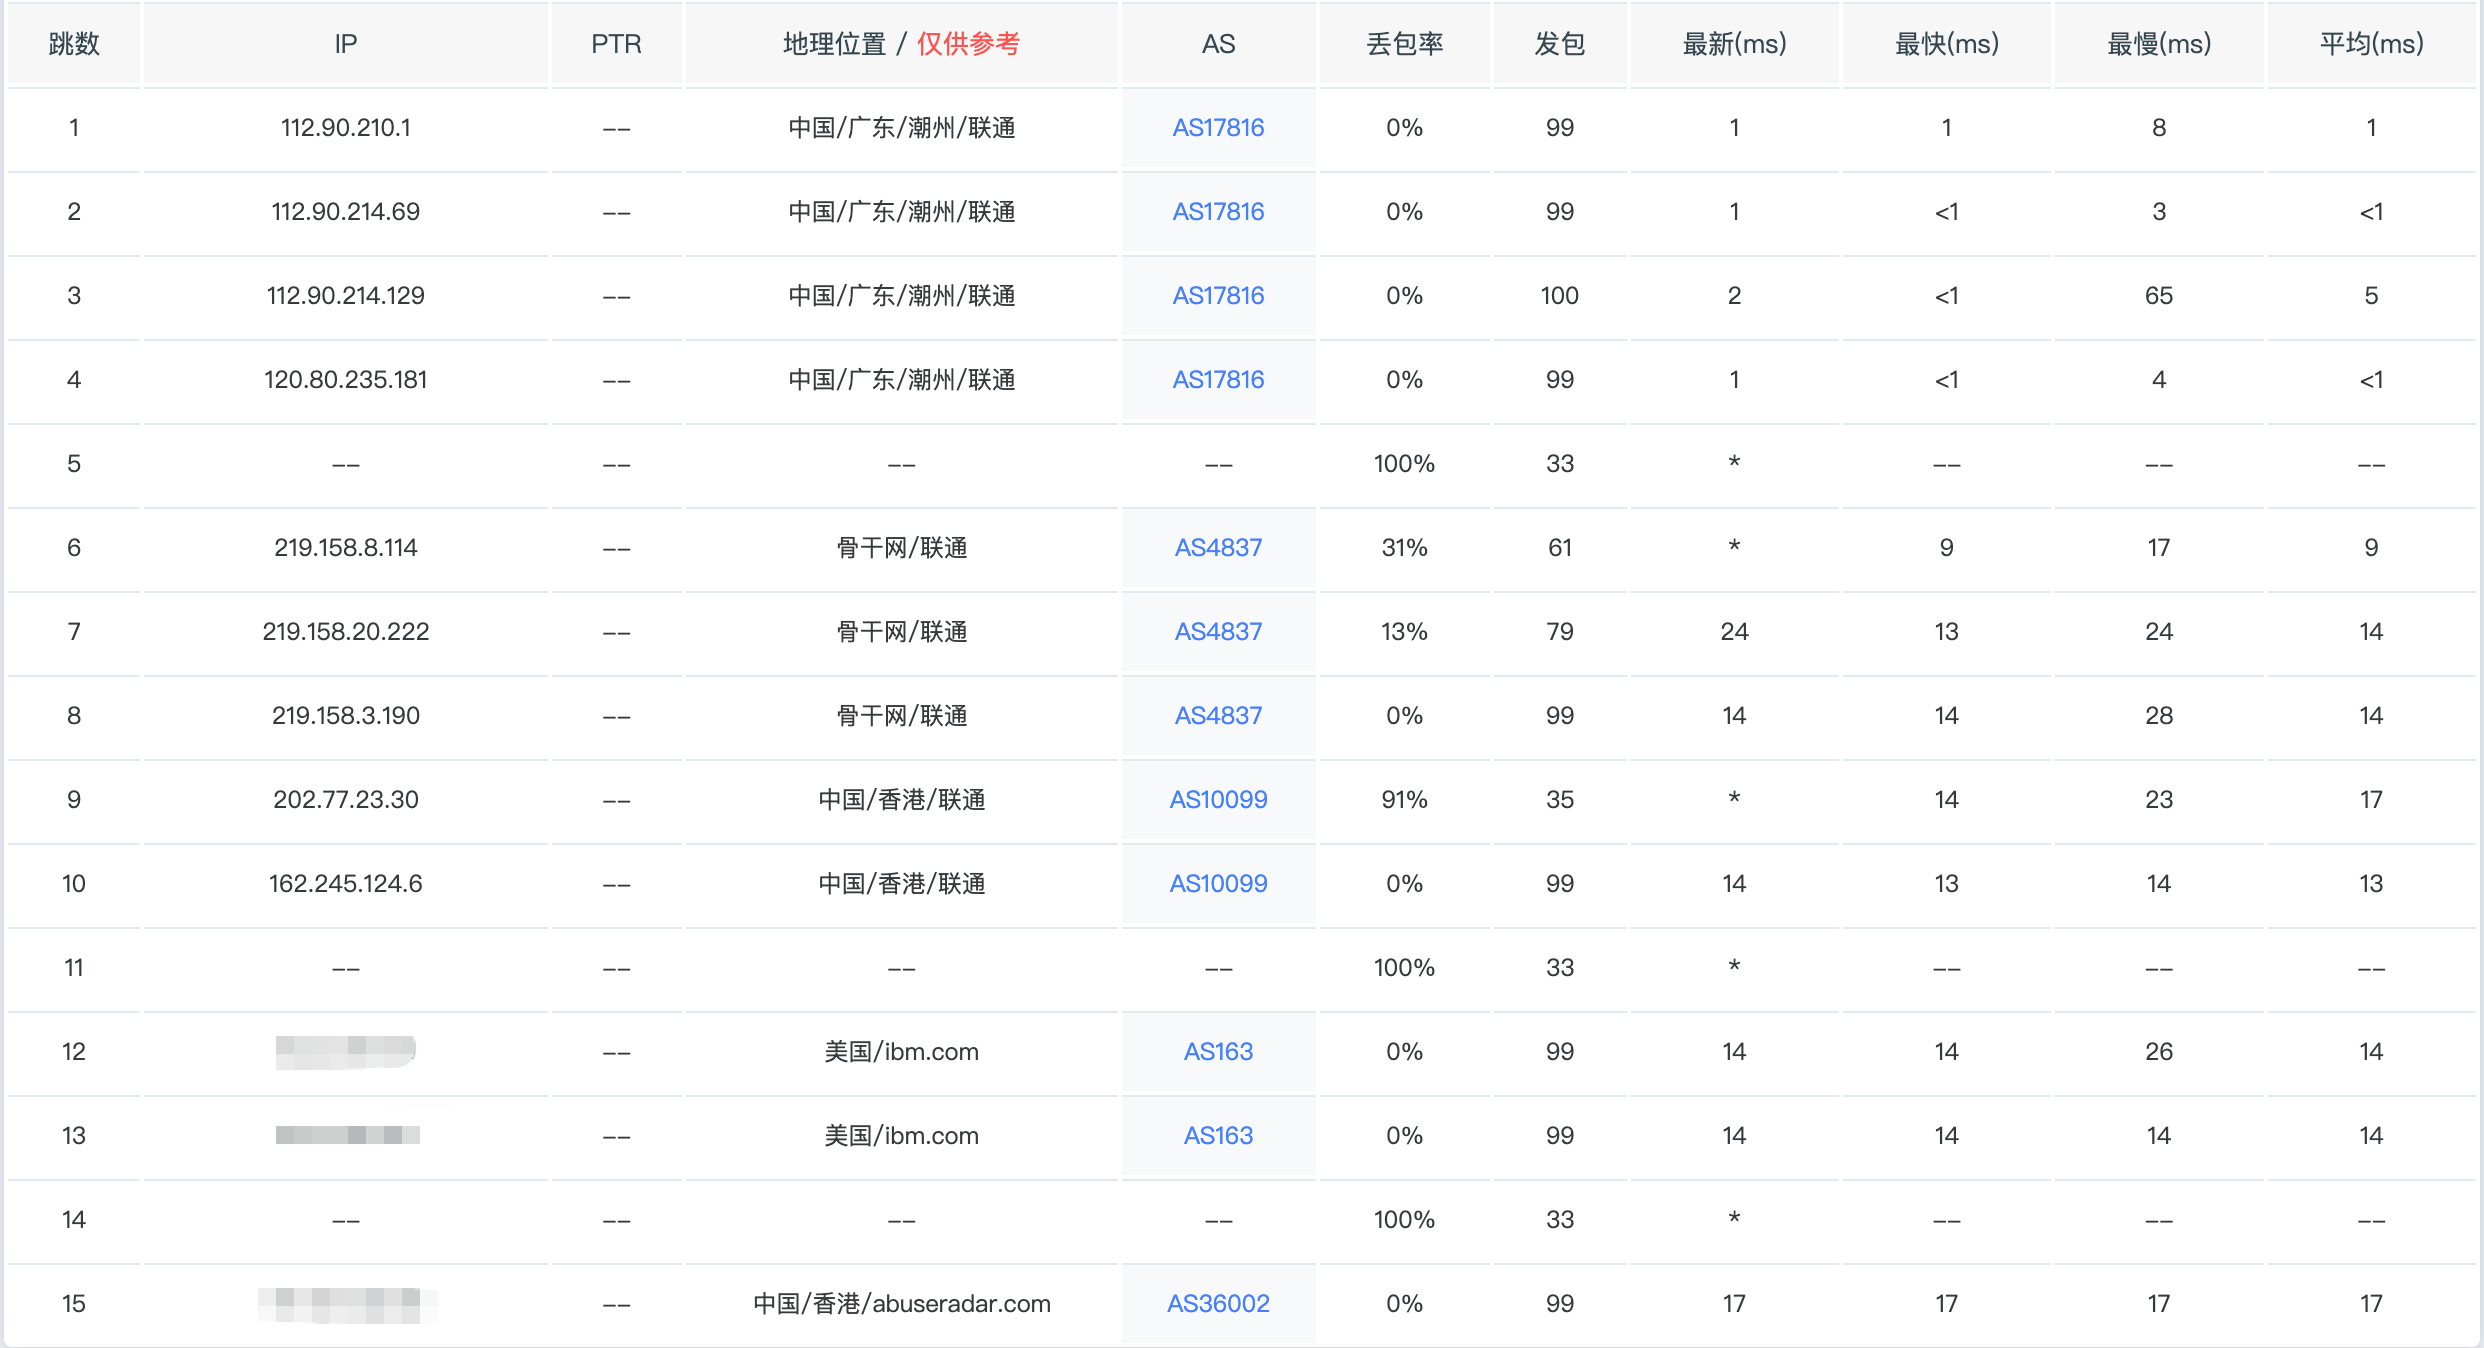Viewport: 2484px width, 1348px height.
Task: Click the 最慢(ms) column header
Action: [2158, 44]
